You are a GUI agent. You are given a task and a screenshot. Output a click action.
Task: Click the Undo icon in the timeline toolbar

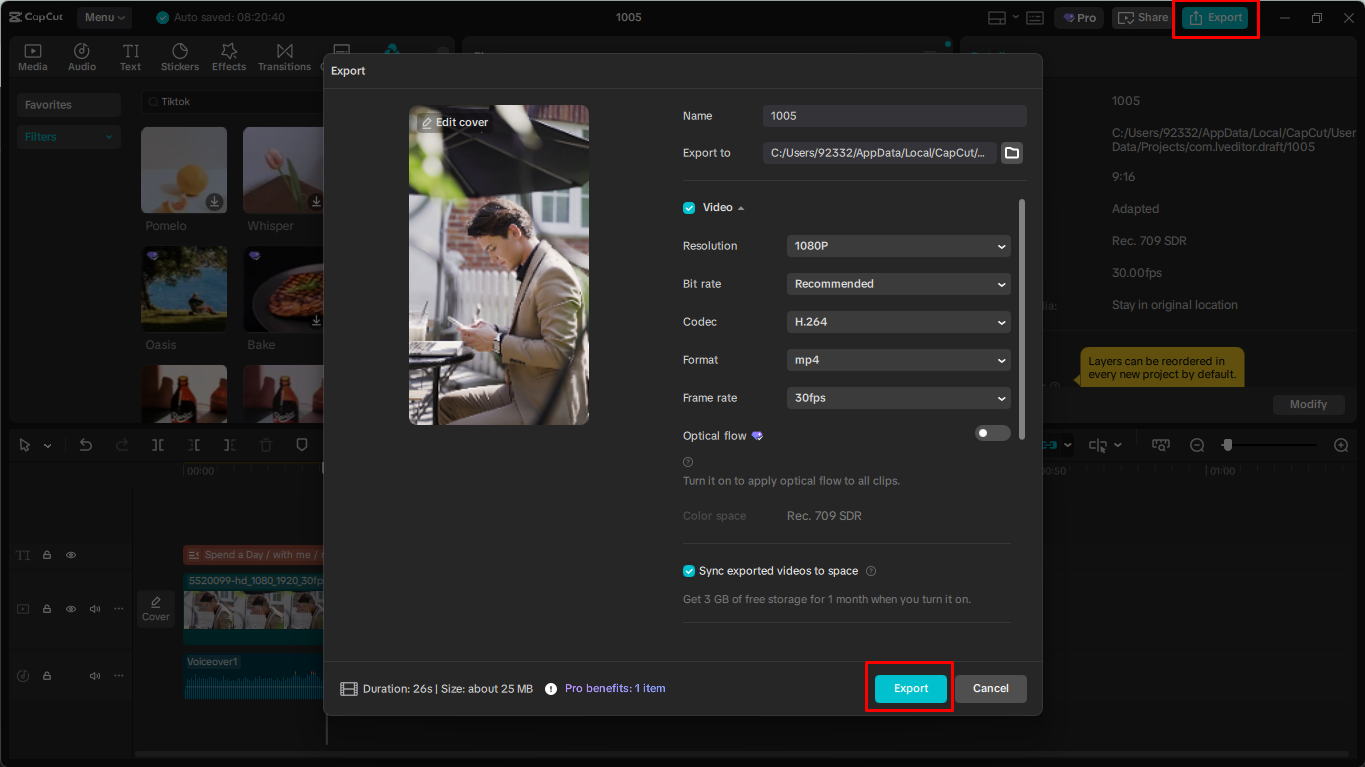(85, 444)
